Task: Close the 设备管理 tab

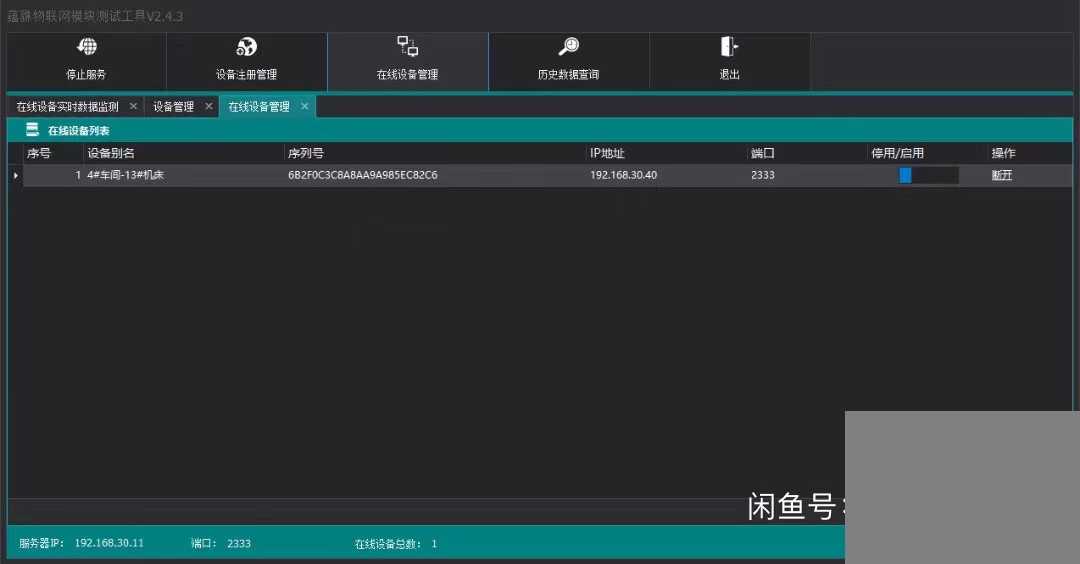Action: coord(209,106)
